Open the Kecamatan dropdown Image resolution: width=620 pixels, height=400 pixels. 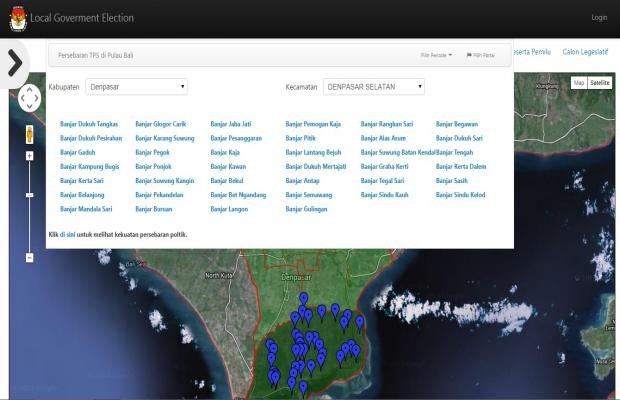(374, 87)
